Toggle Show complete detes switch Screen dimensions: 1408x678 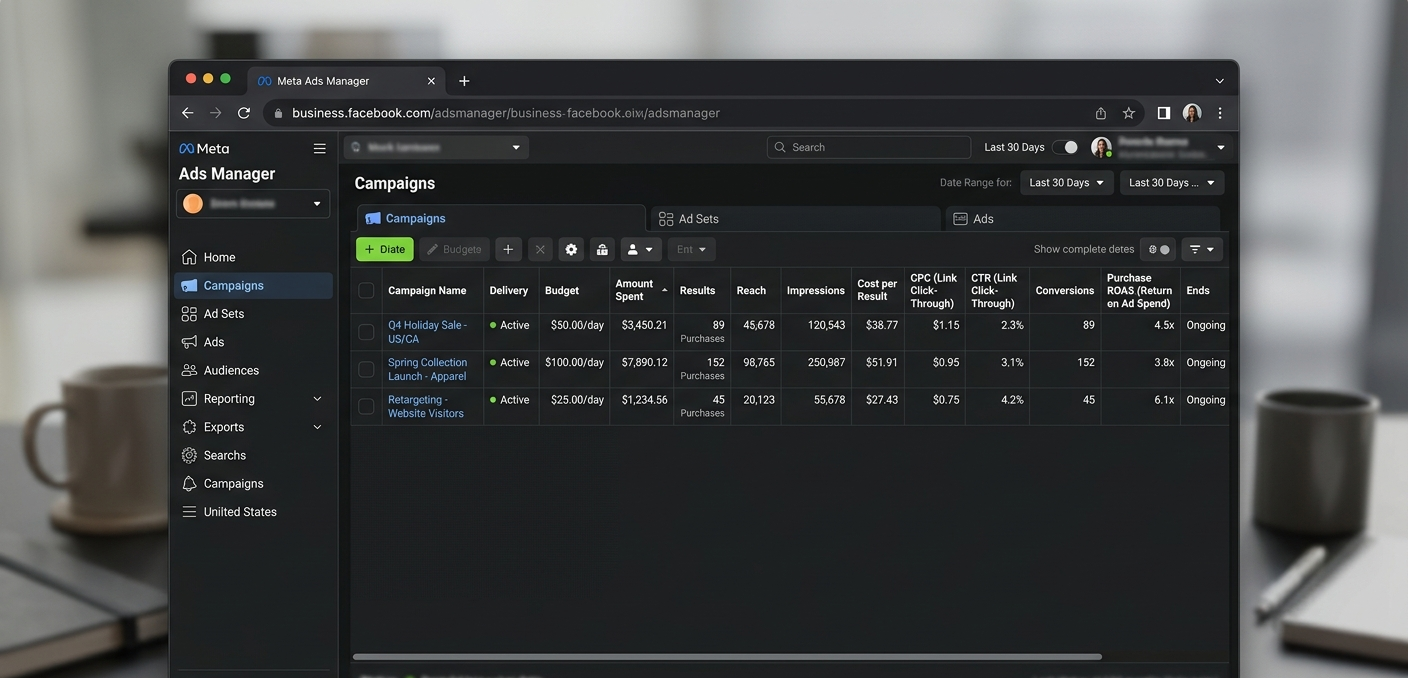click(1159, 249)
